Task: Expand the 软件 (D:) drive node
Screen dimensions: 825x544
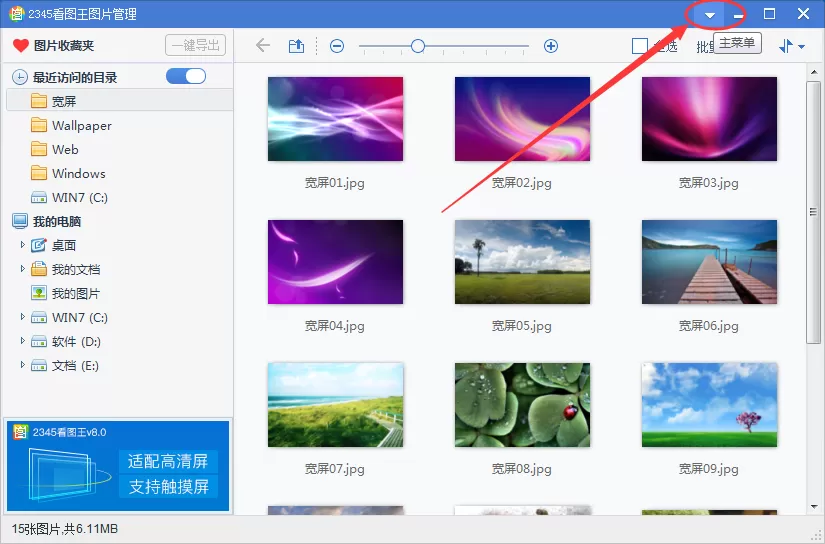Action: coord(22,341)
